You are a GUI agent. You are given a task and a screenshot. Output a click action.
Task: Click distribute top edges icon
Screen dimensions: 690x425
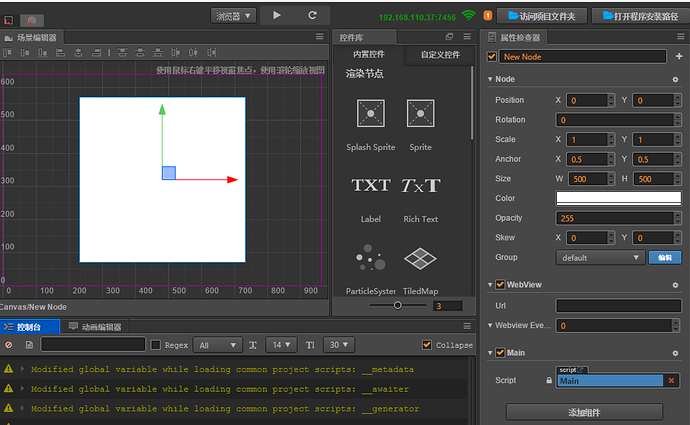coord(122,53)
